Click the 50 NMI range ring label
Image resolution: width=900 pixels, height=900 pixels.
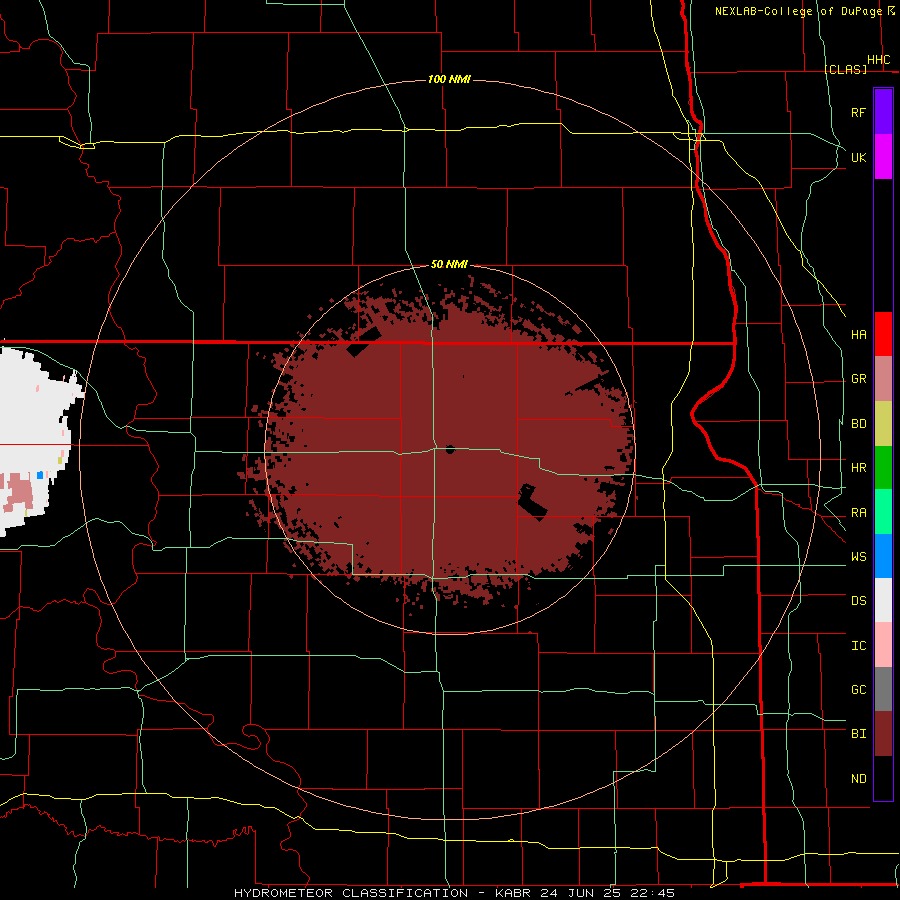(449, 265)
